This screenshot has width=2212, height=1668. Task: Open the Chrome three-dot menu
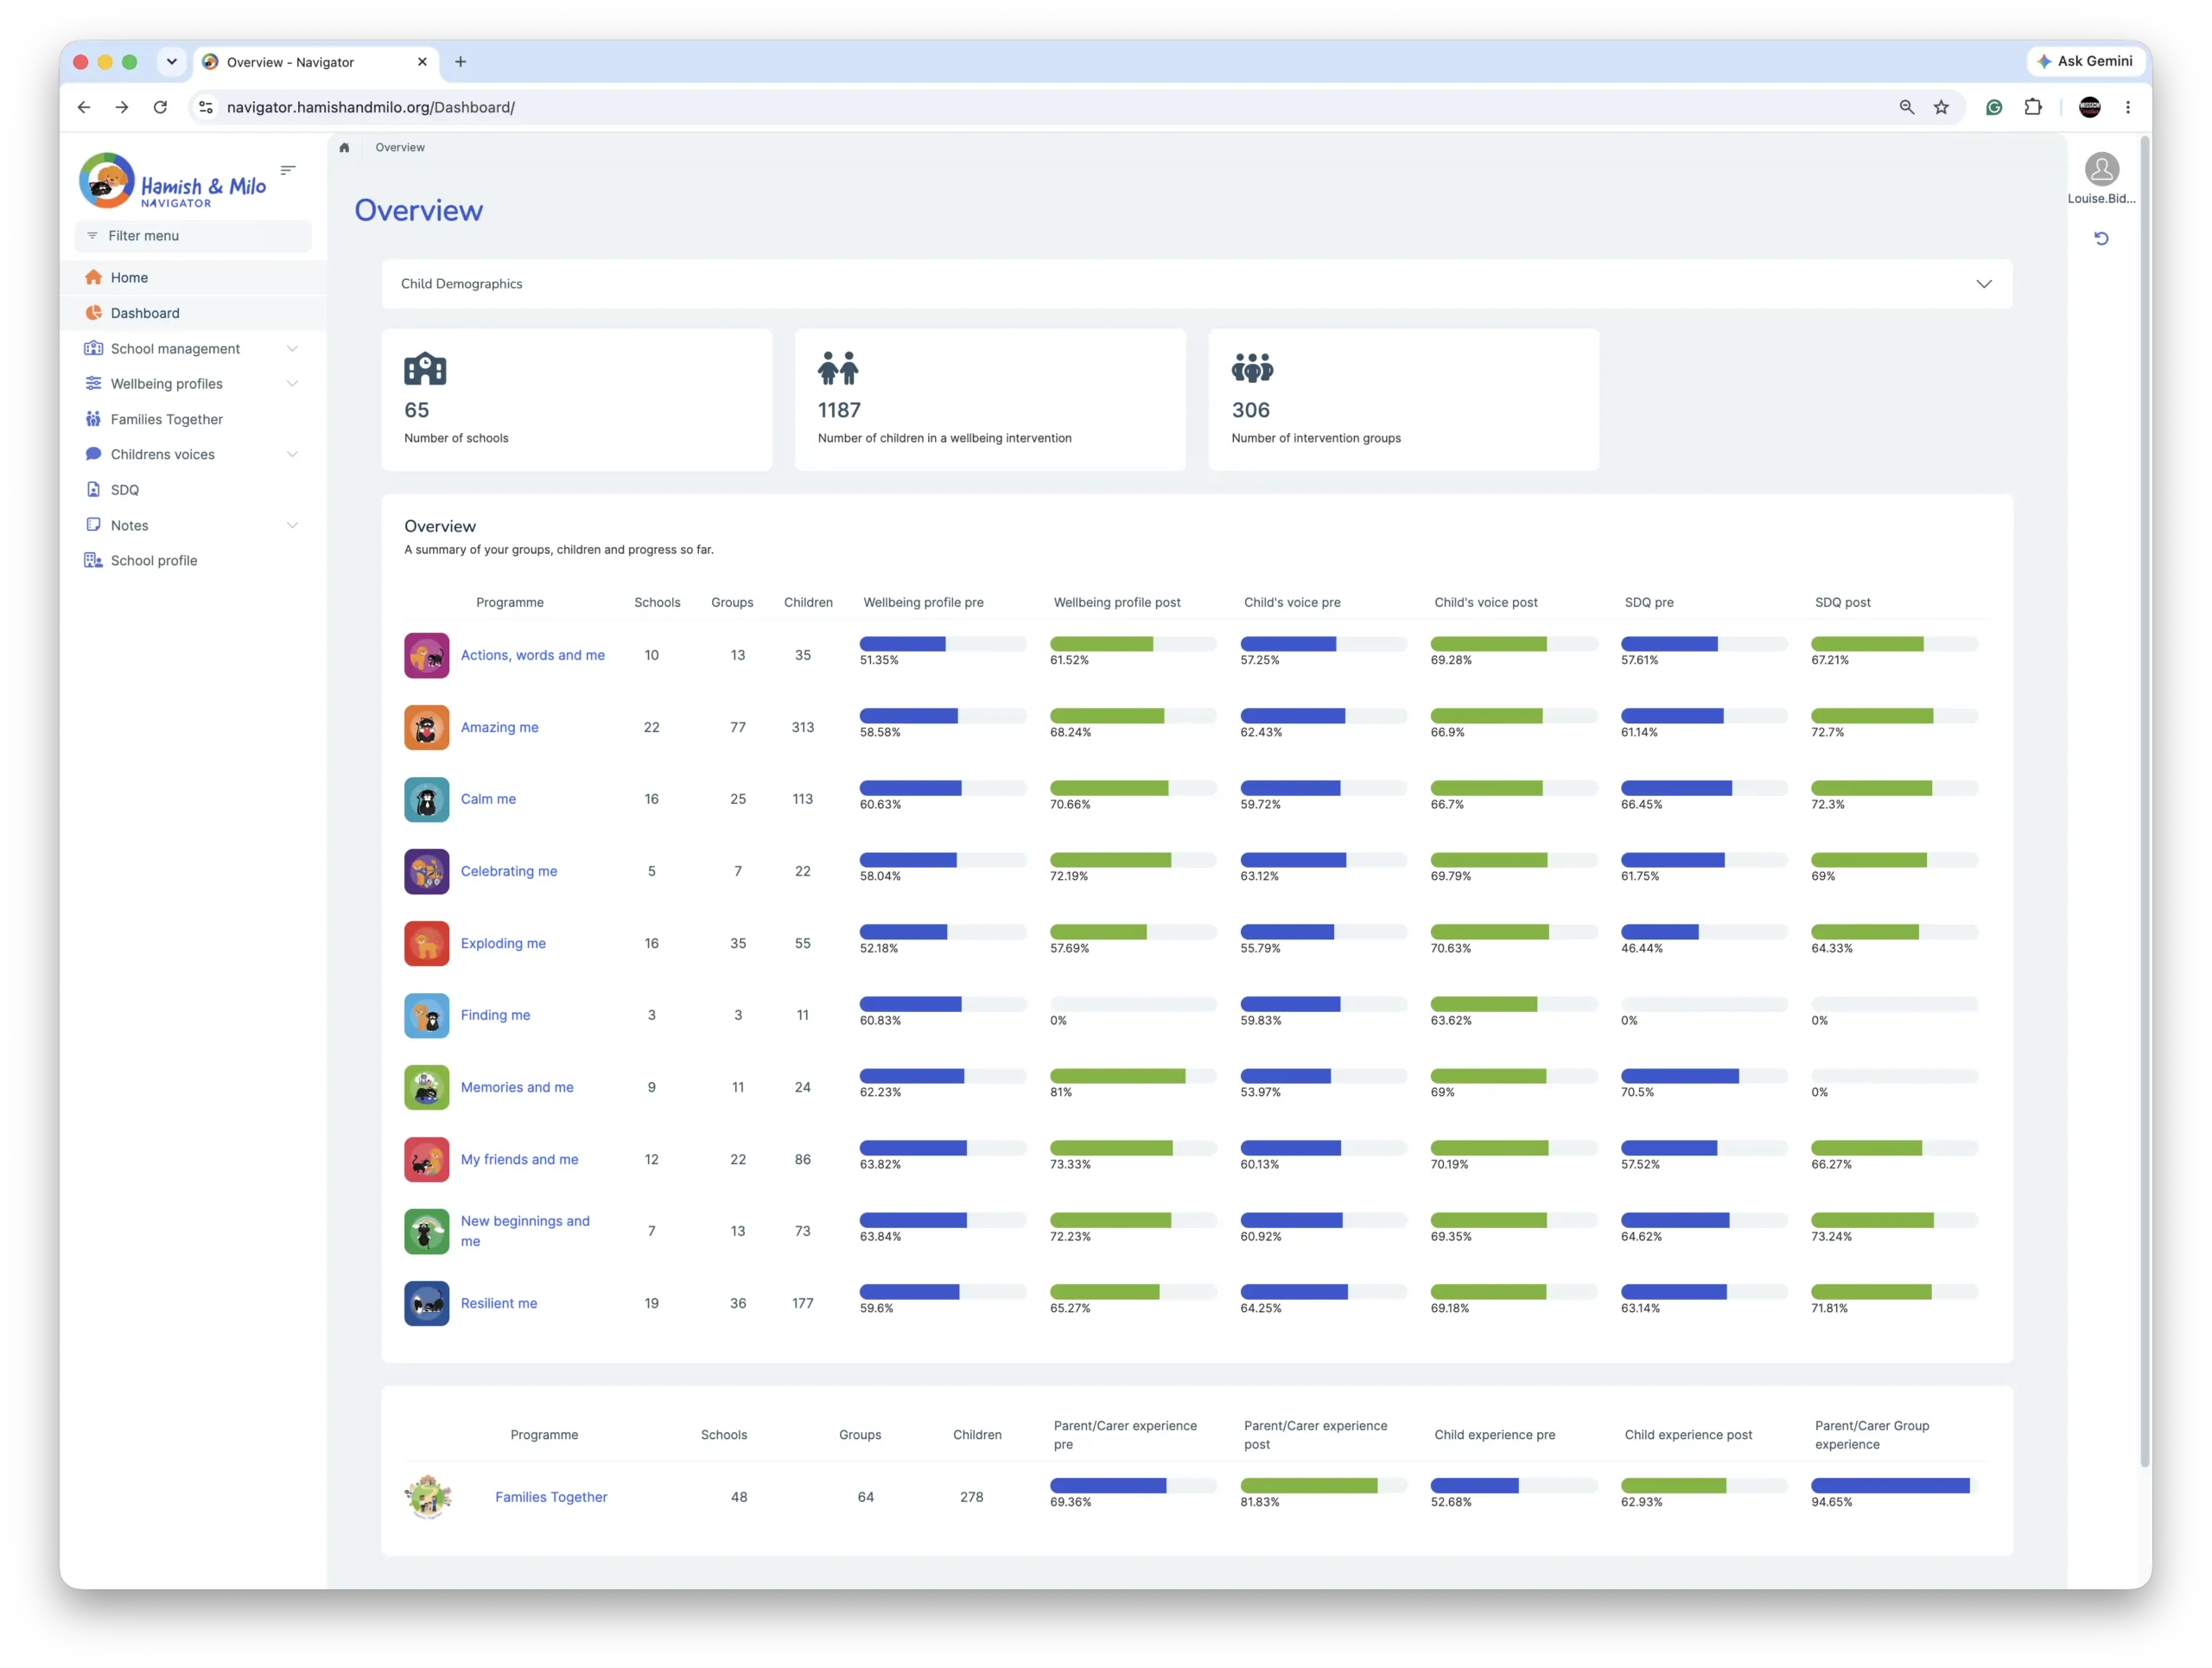(x=2127, y=107)
